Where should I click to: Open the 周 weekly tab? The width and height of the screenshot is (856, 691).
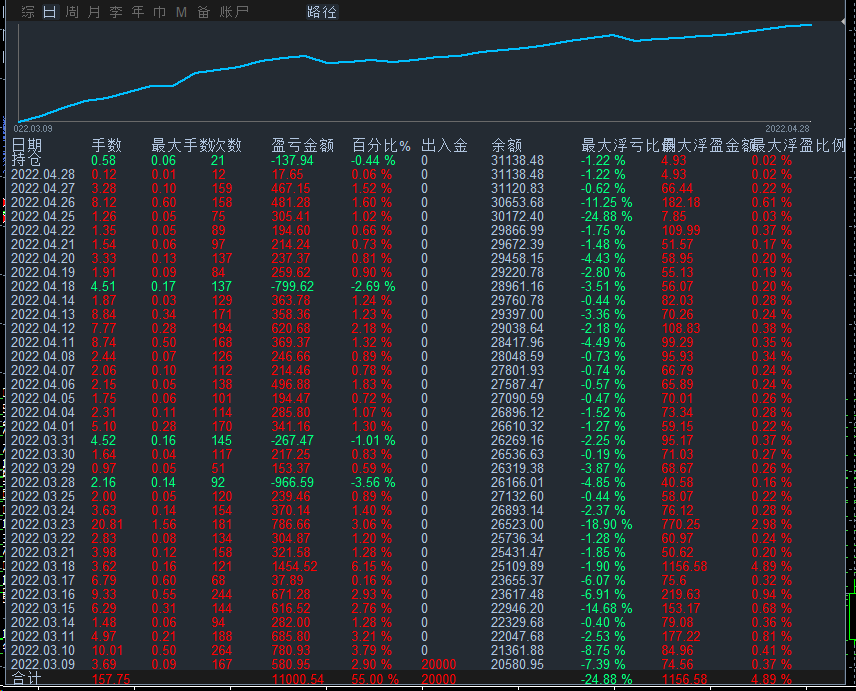tap(72, 12)
